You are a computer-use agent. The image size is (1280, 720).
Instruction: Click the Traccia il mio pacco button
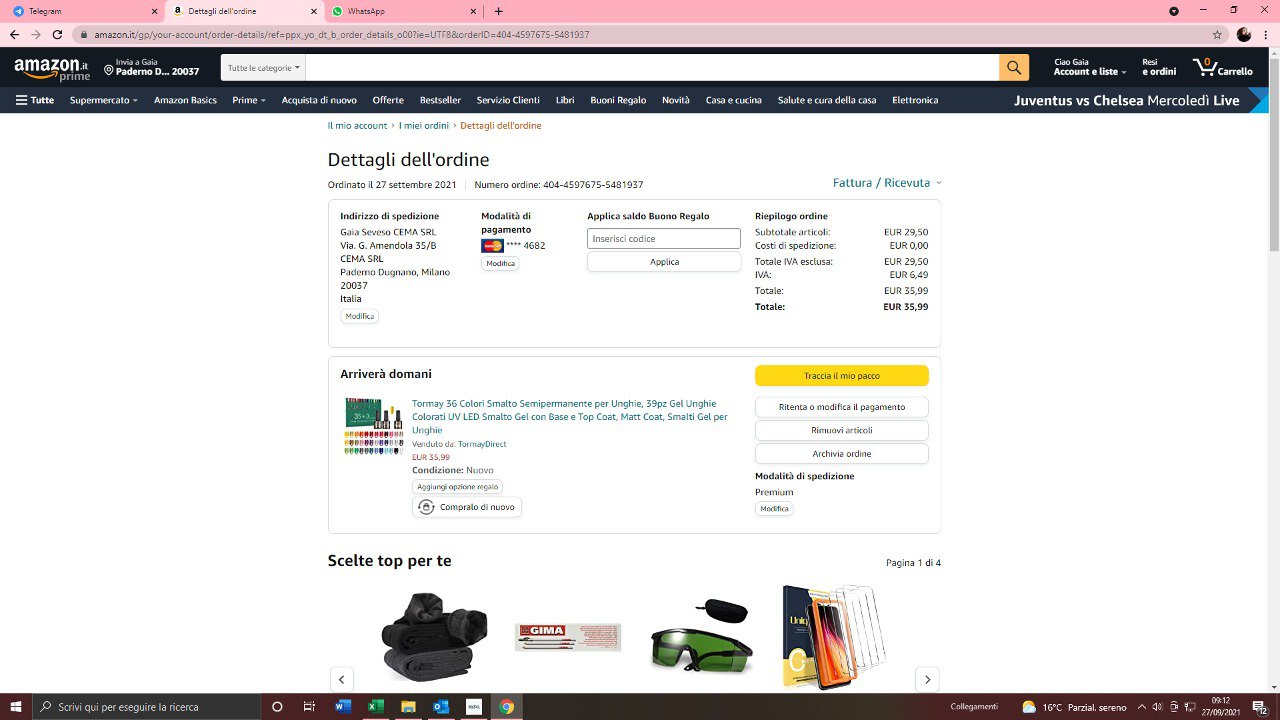coord(842,376)
